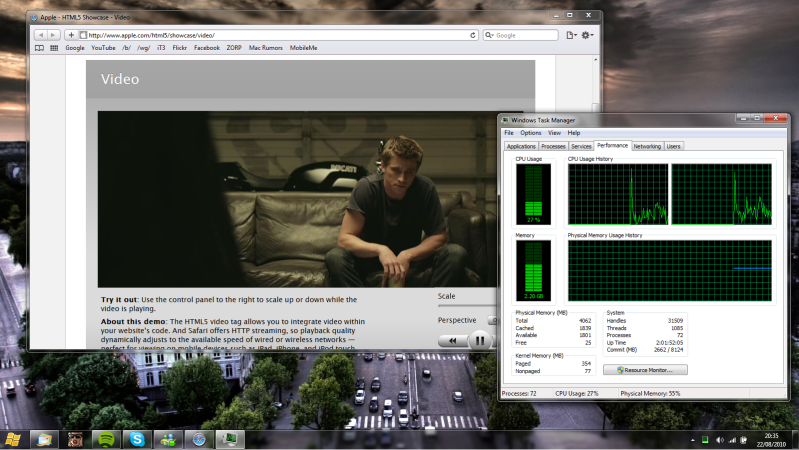Switch to the Processes tab
The image size is (799, 450).
coord(553,146)
